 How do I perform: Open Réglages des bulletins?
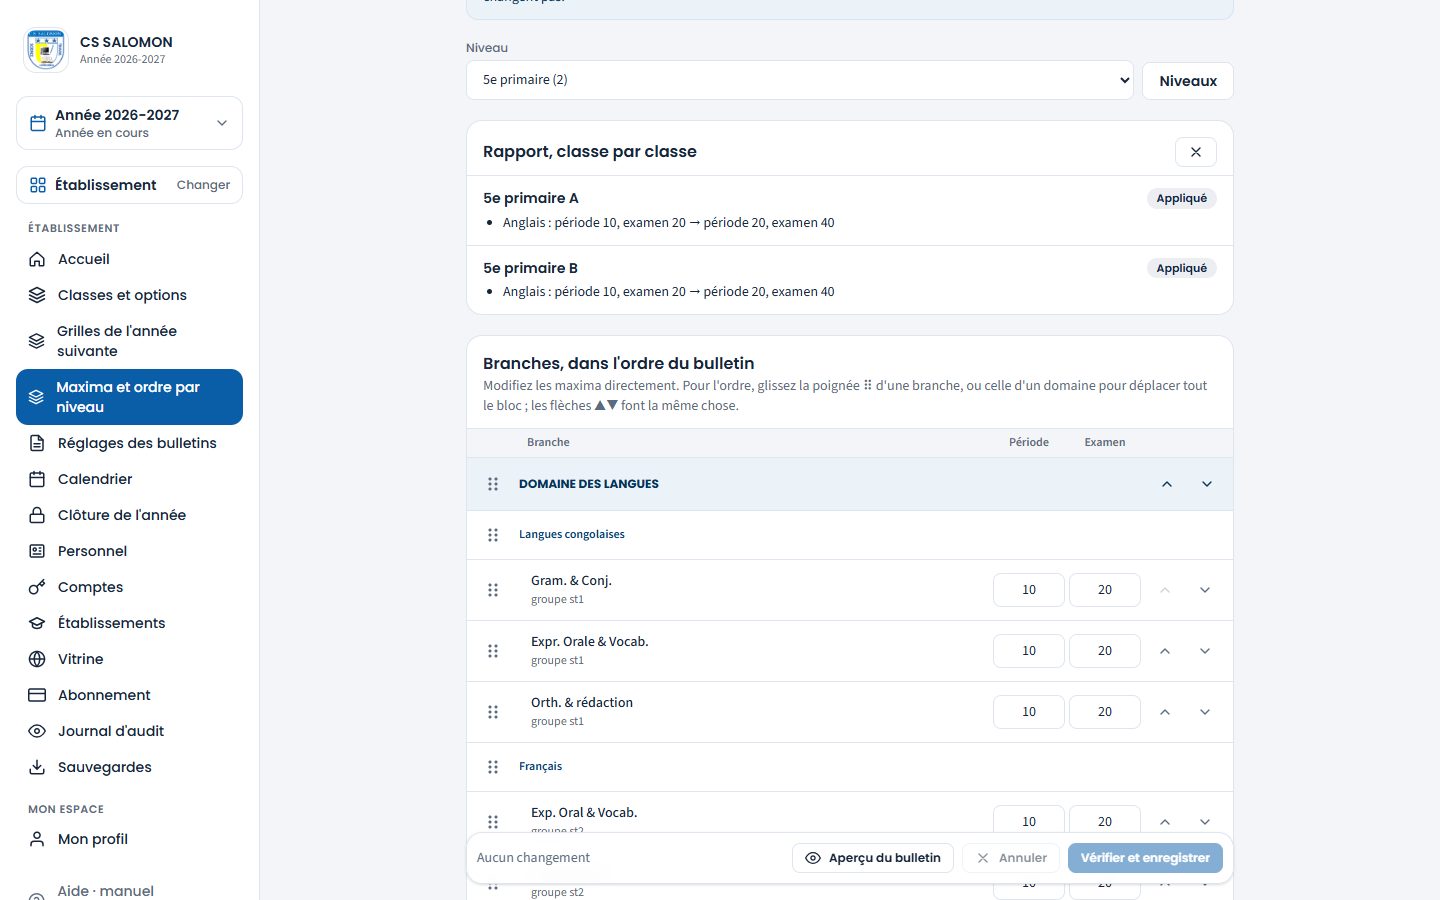(129, 443)
